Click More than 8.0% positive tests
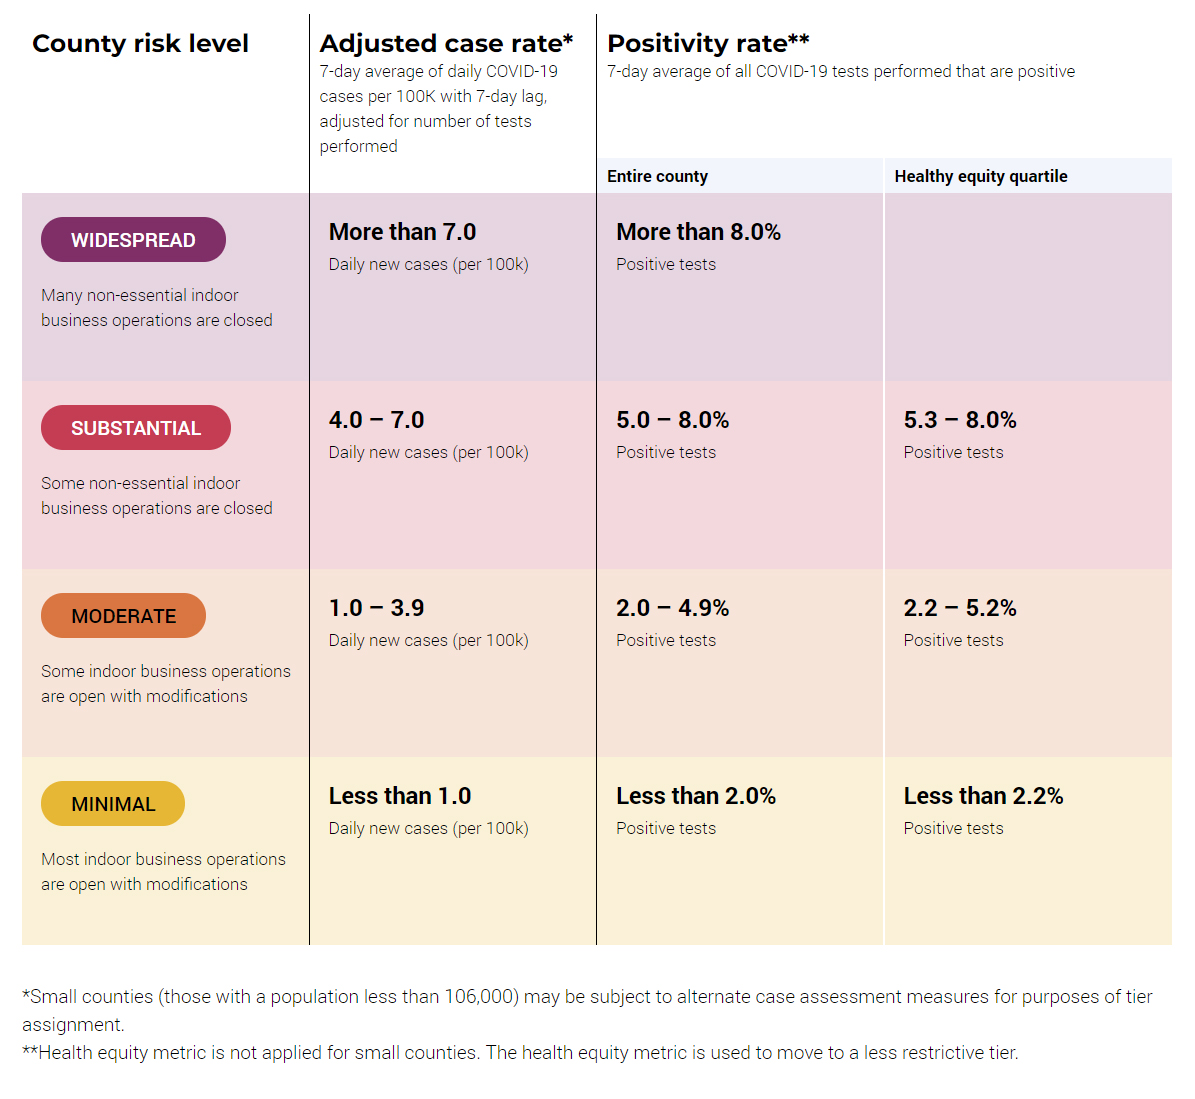The width and height of the screenshot is (1195, 1099). tap(698, 232)
